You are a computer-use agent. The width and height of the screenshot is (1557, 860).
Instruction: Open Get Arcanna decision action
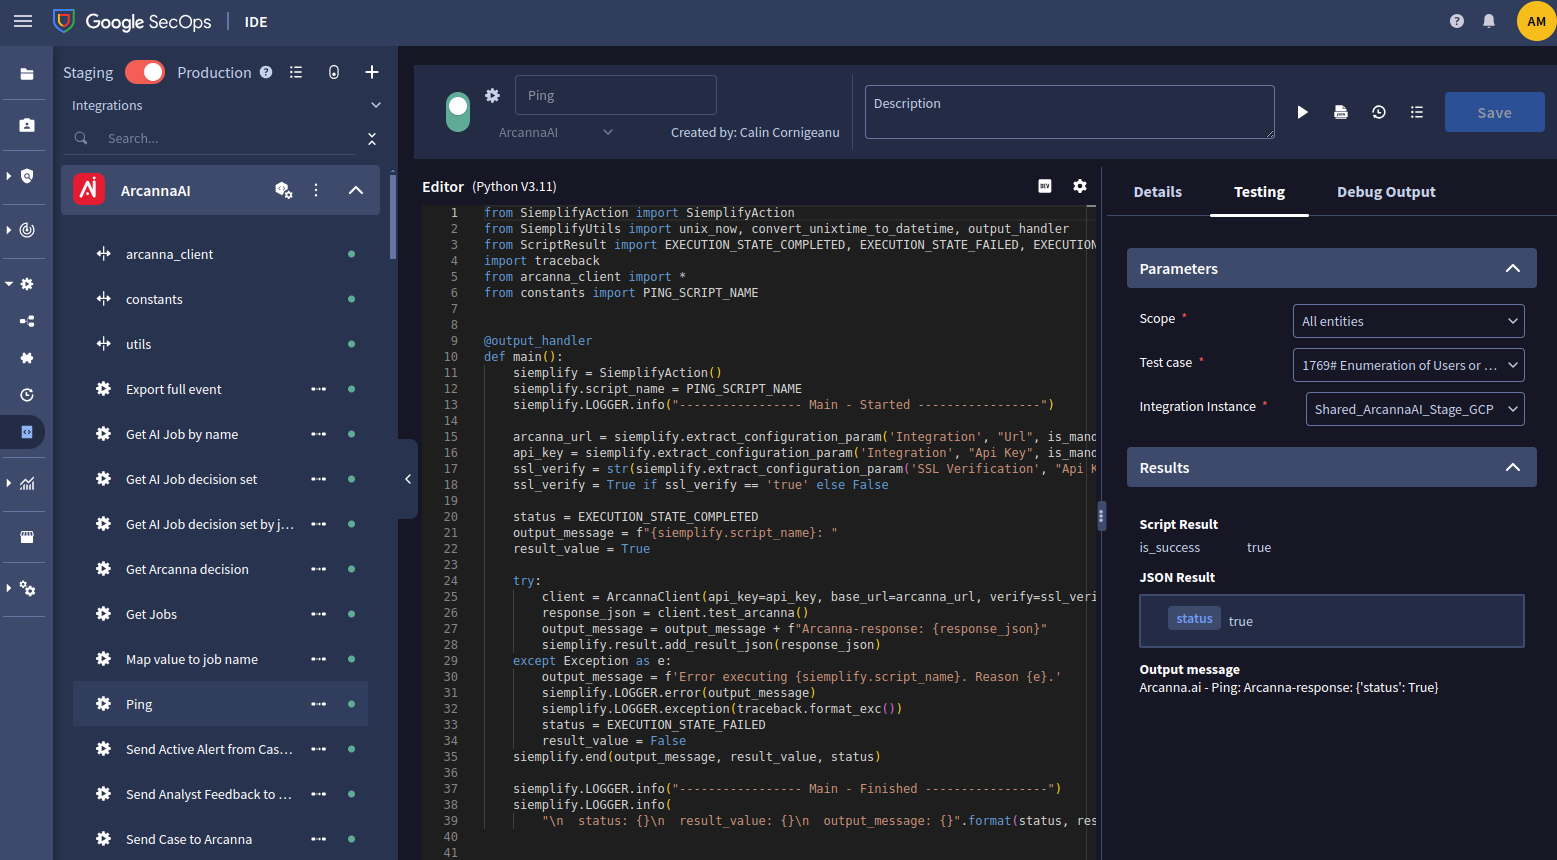point(220,569)
